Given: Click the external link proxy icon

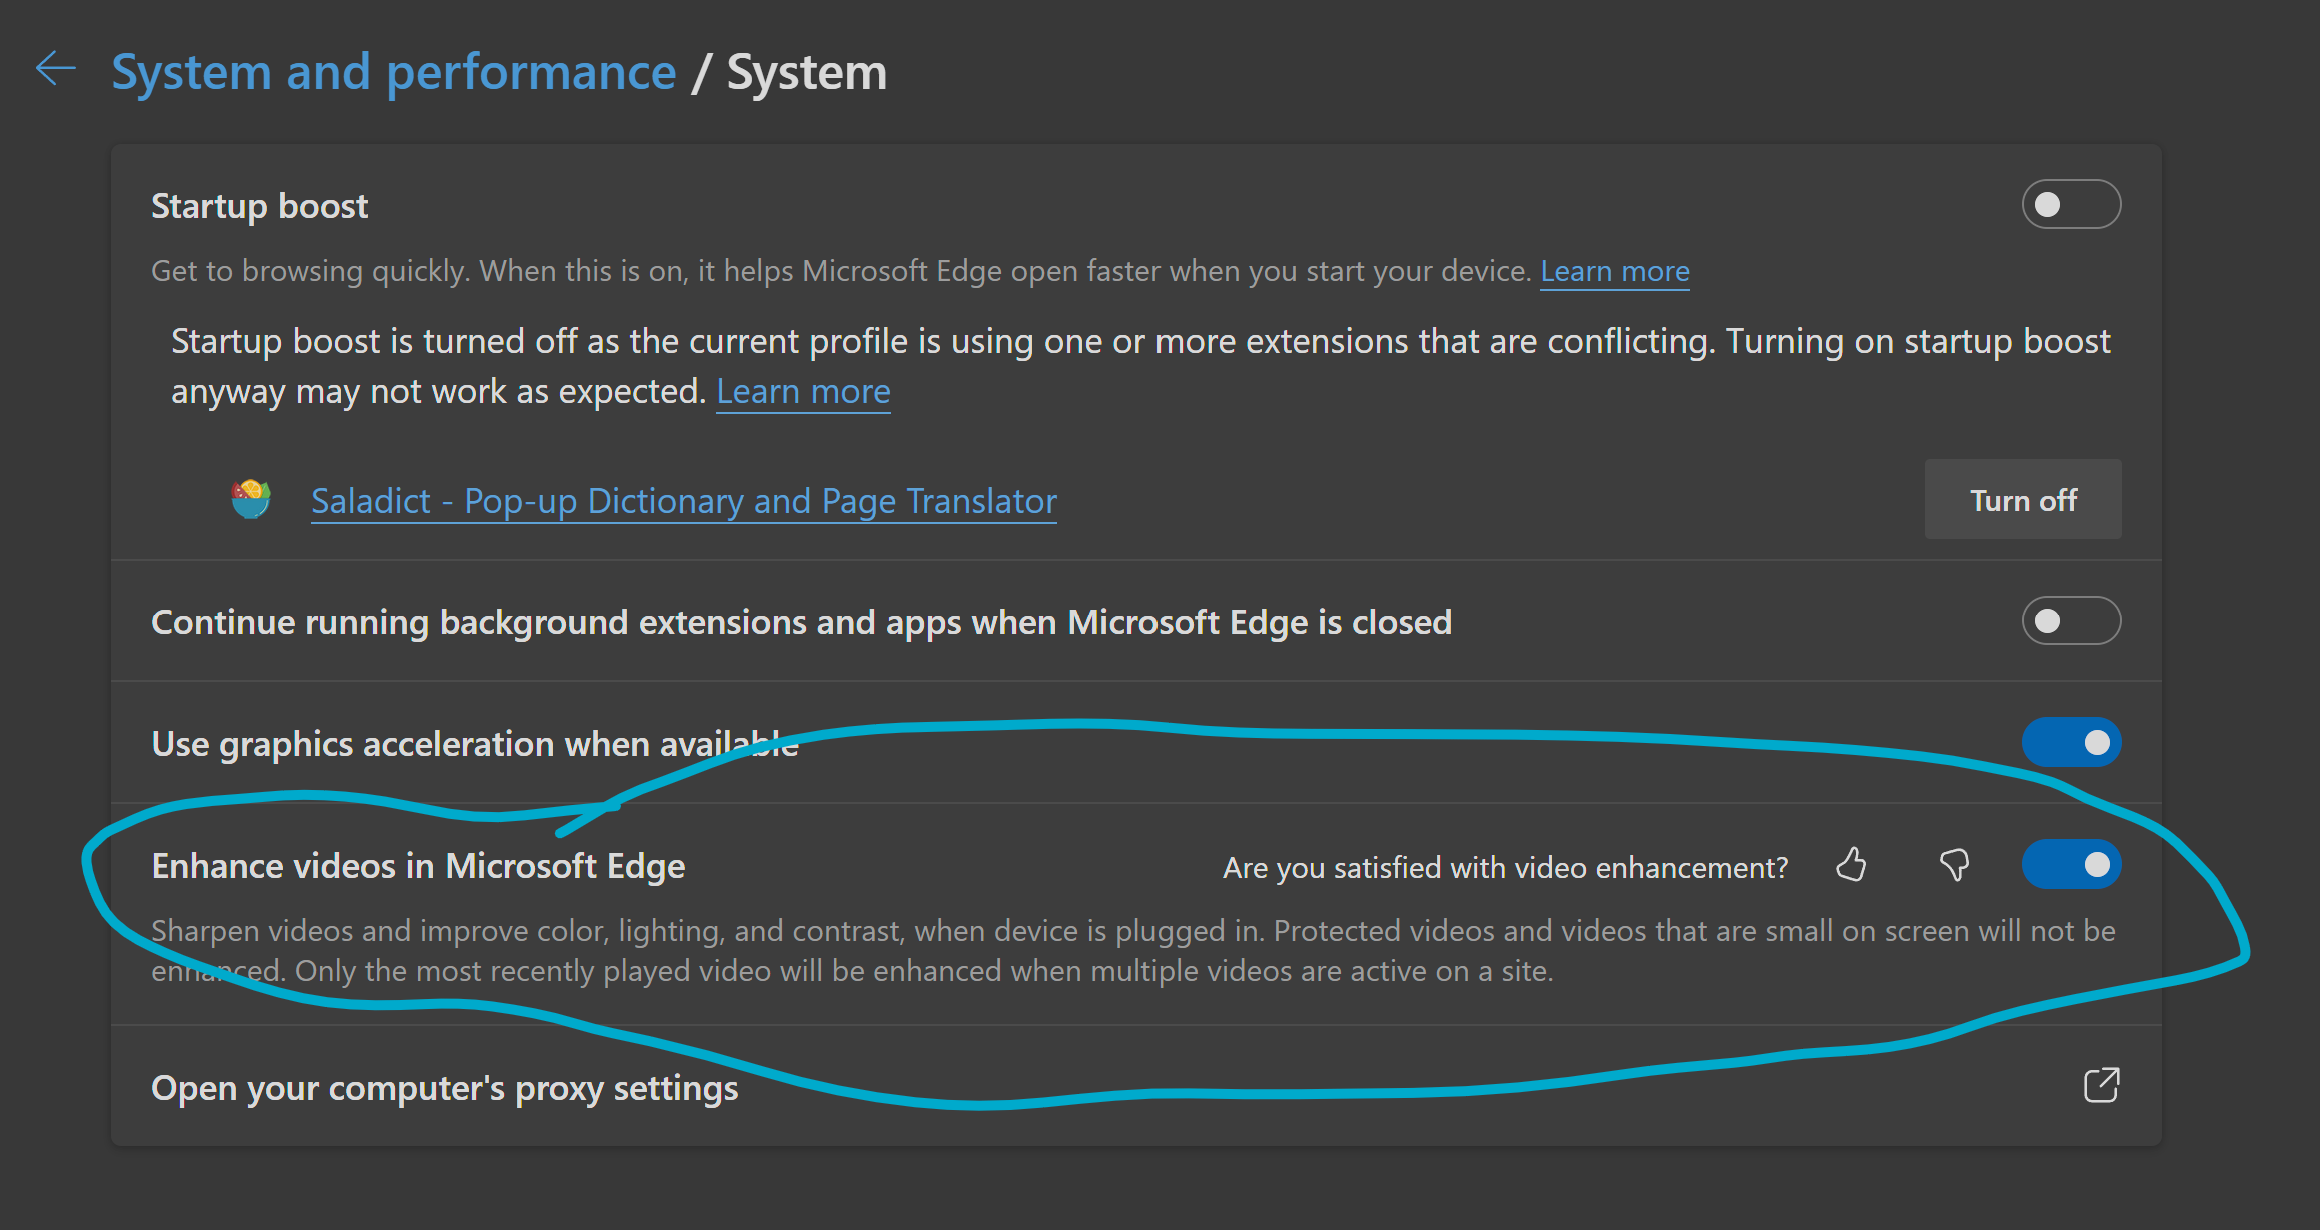Looking at the screenshot, I should (2101, 1086).
